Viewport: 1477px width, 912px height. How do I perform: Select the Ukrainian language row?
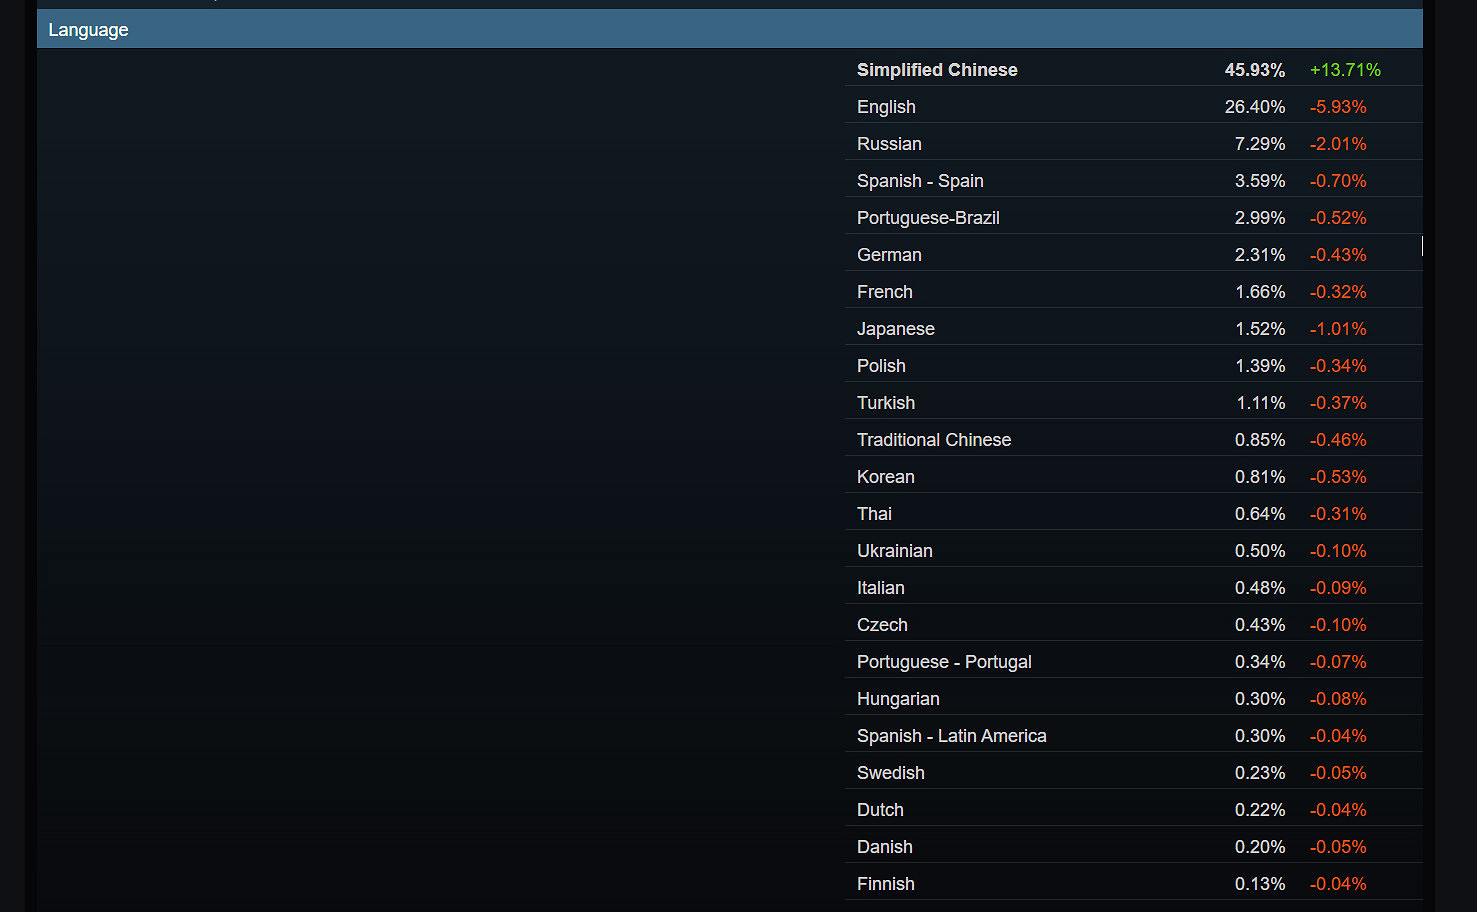(x=895, y=551)
